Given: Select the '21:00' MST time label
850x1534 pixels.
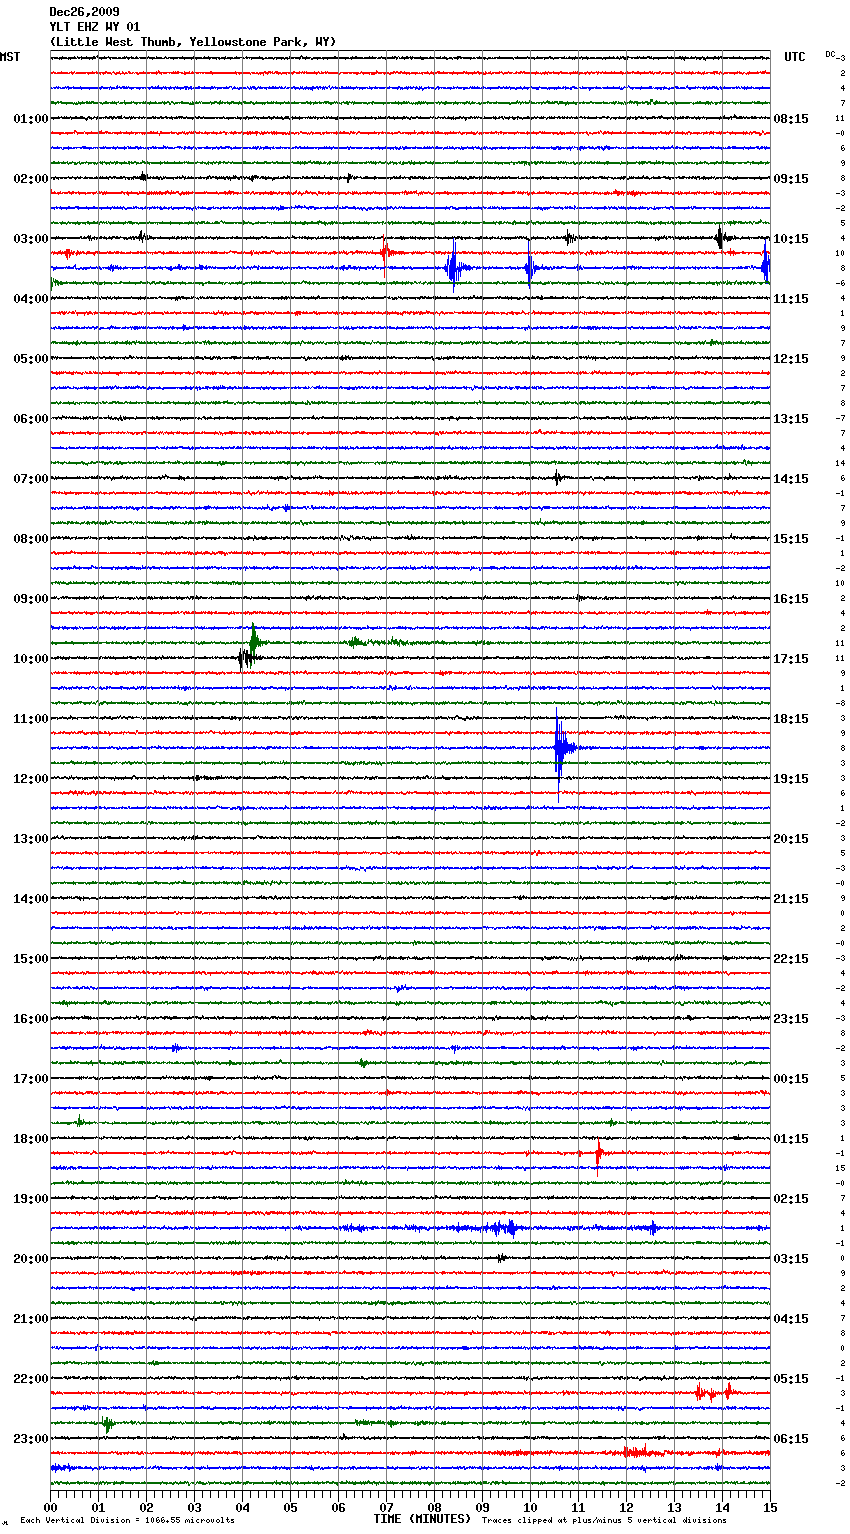Looking at the screenshot, I should tap(31, 1319).
